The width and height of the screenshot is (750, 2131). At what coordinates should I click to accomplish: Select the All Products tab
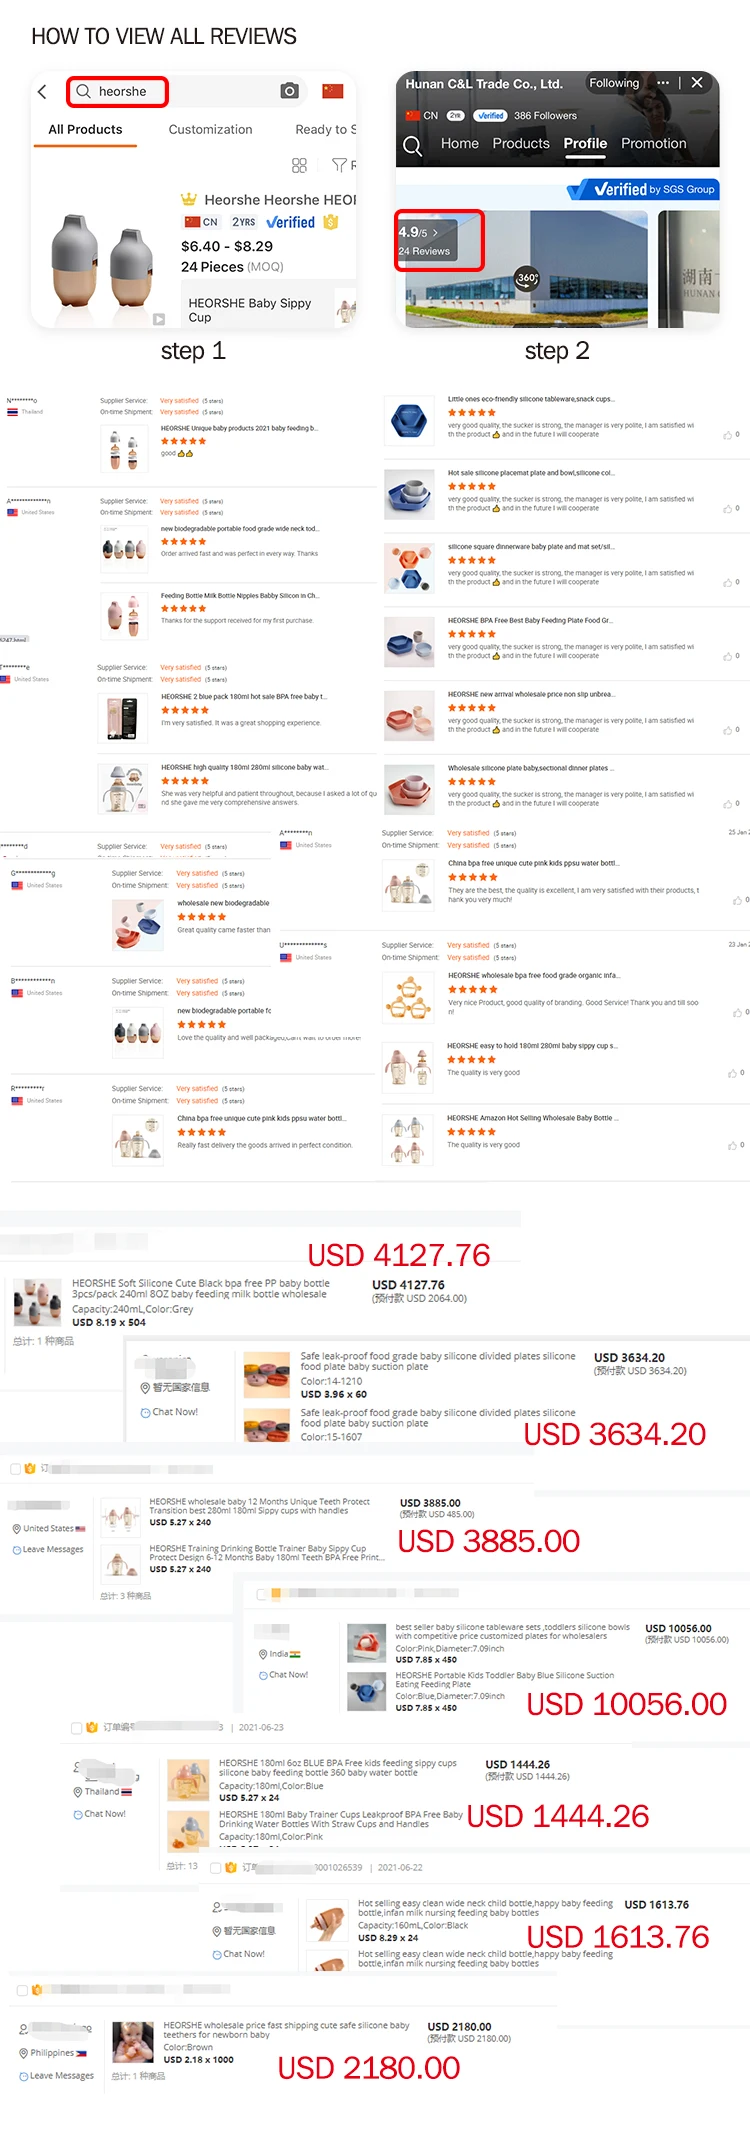85,130
